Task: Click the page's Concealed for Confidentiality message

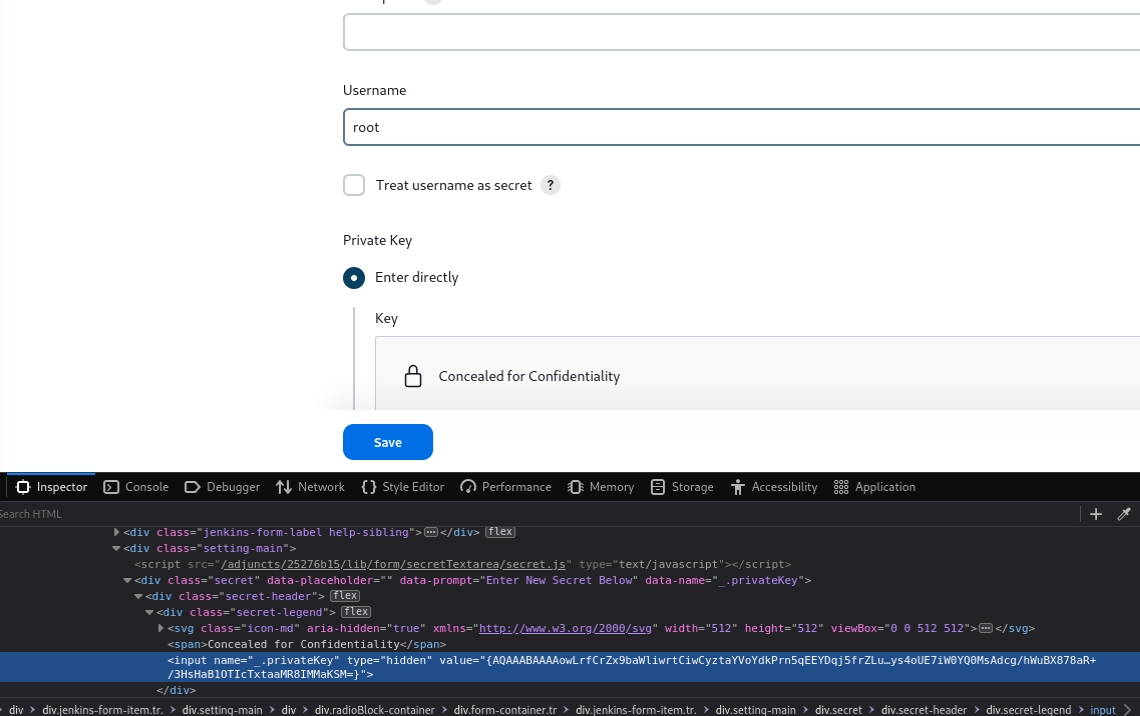Action: pos(529,377)
